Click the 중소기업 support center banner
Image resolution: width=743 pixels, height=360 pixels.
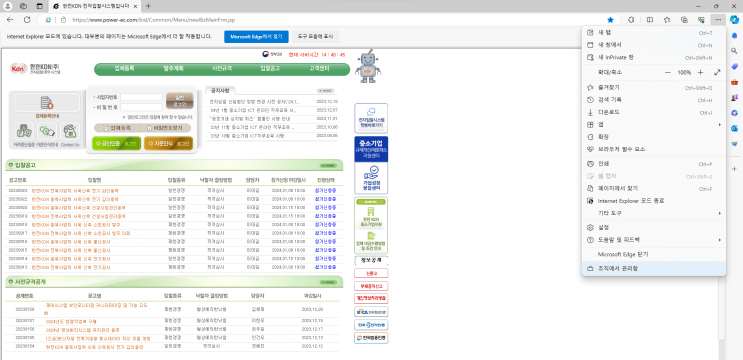pyautogui.click(x=371, y=149)
